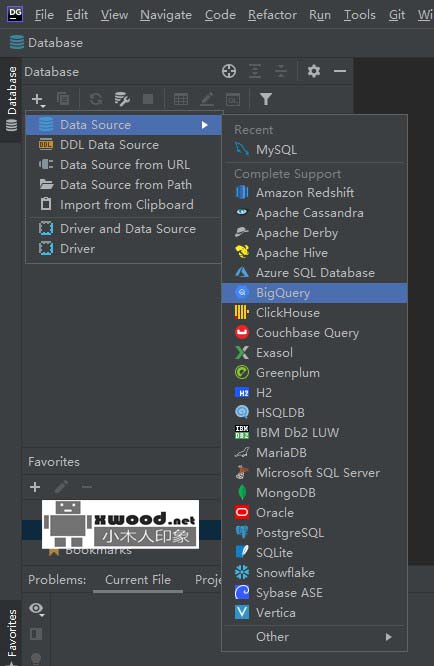Choose Azure SQL Database

(314, 272)
